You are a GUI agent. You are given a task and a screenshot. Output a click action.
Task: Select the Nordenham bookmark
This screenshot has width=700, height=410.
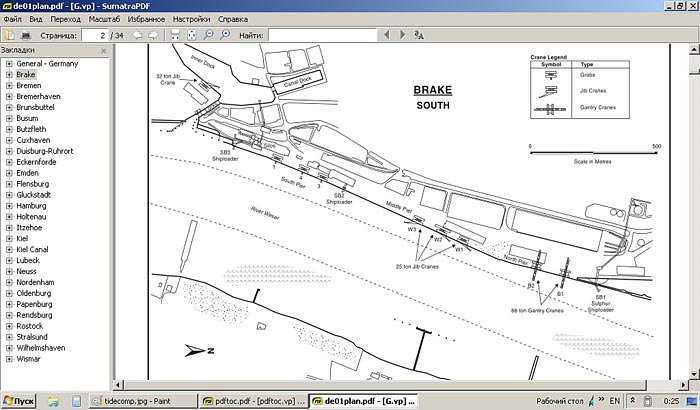35,282
